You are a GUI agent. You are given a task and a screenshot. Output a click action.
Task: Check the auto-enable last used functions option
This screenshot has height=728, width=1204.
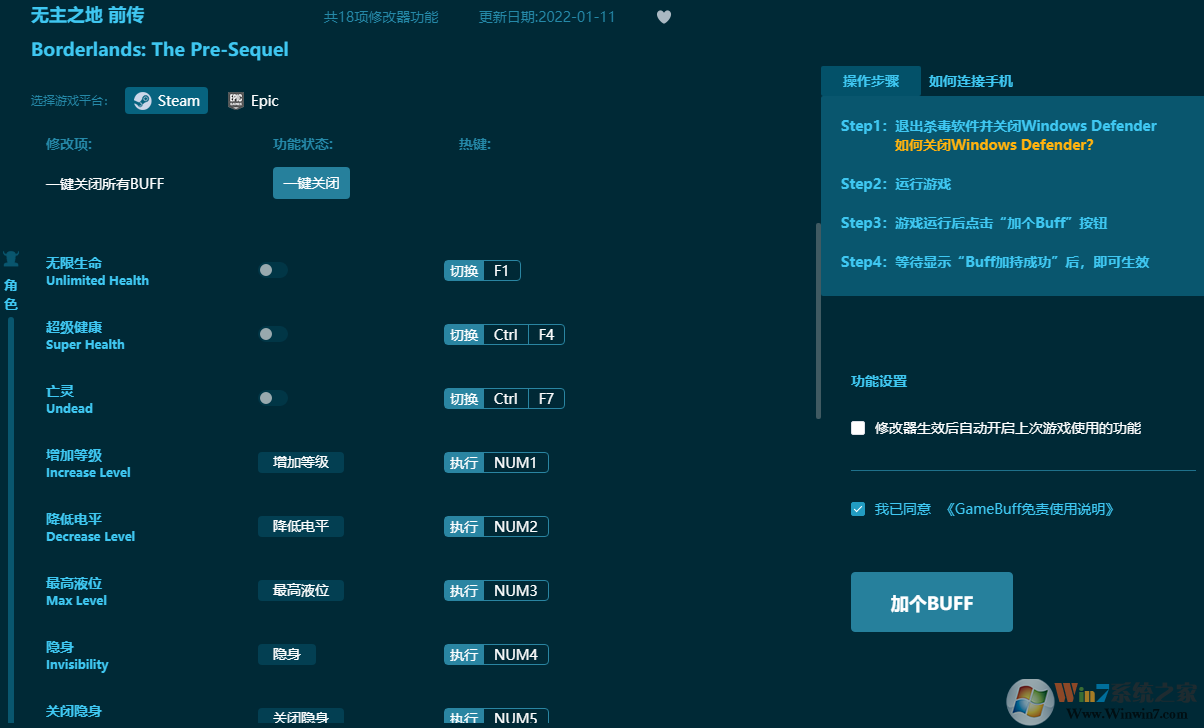pyautogui.click(x=857, y=428)
